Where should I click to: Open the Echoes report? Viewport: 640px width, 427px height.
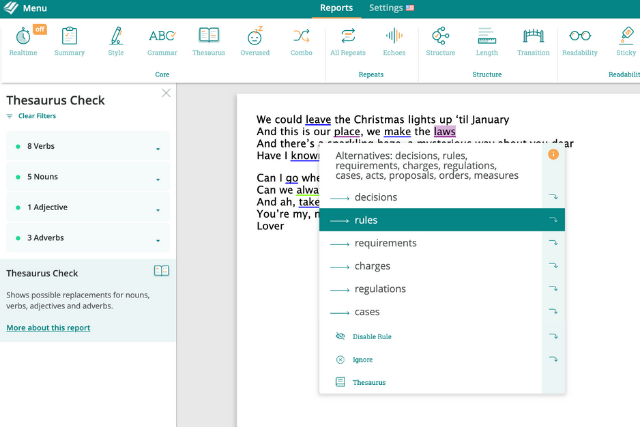pyautogui.click(x=394, y=41)
